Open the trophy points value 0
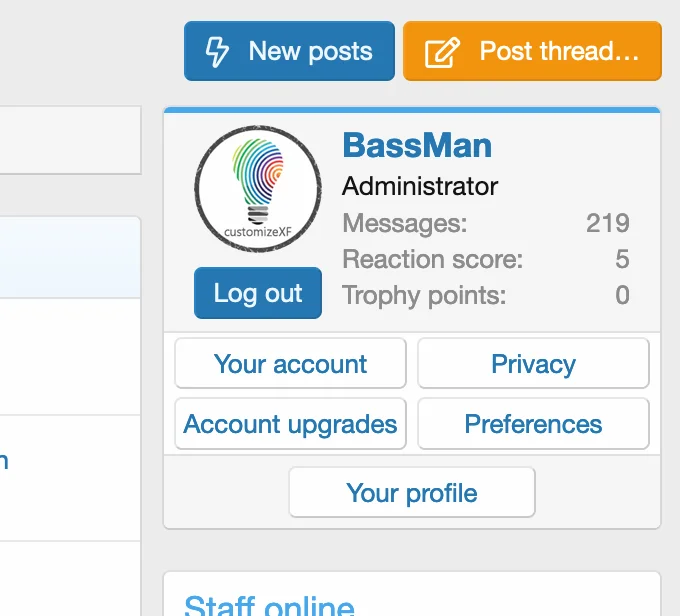 pos(622,295)
